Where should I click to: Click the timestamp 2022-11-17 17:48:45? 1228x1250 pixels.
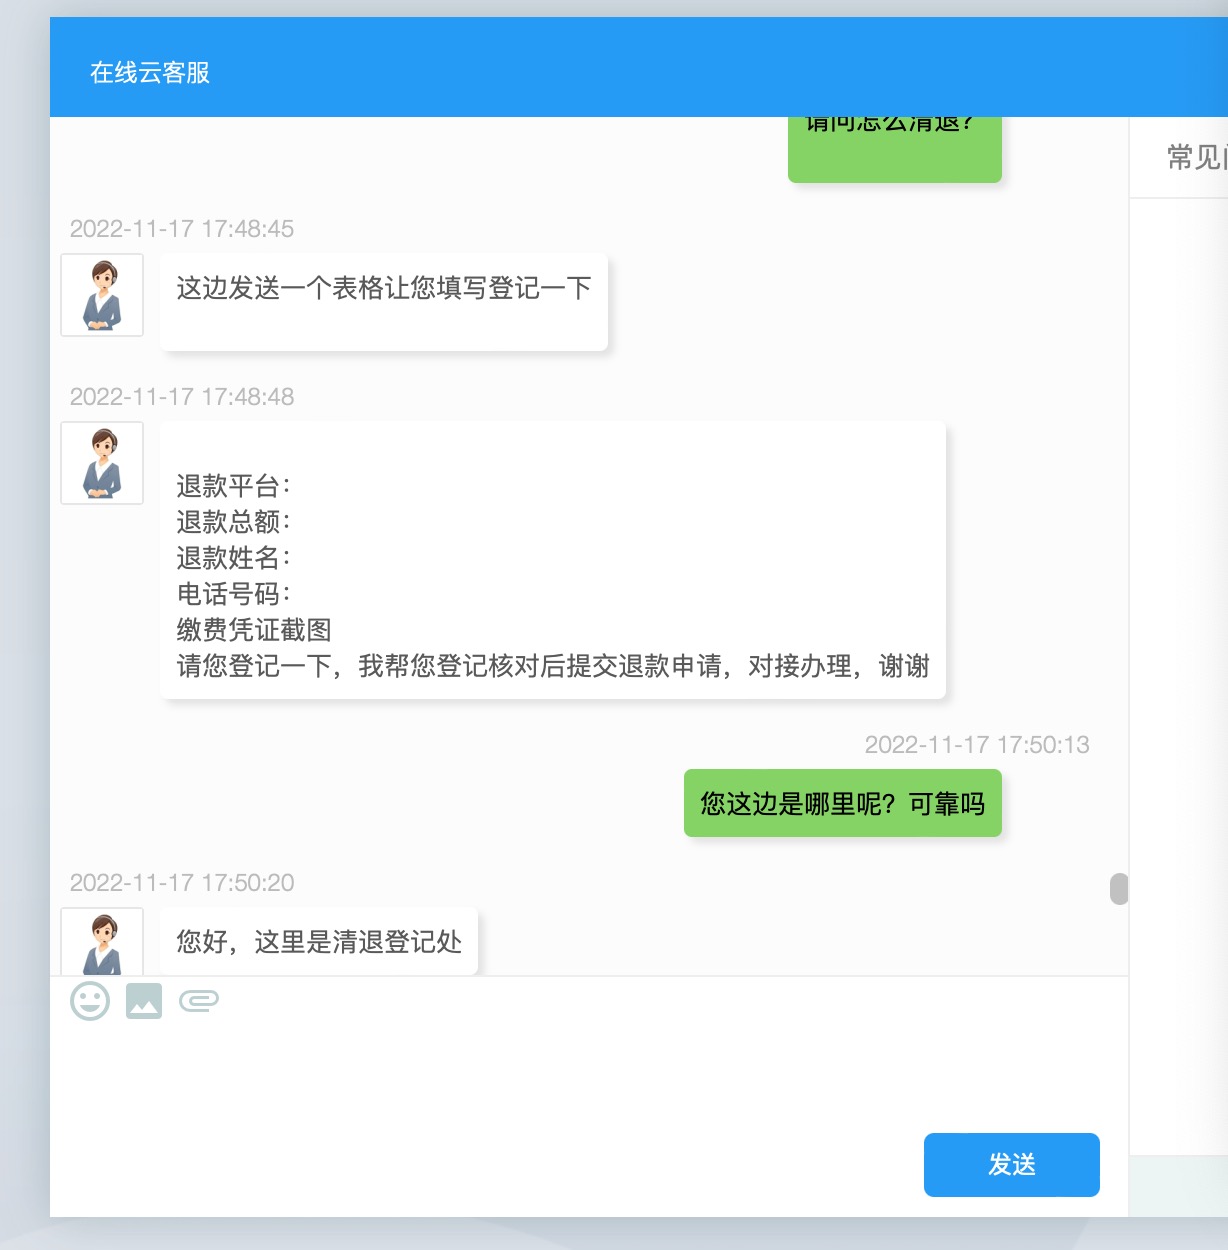182,229
